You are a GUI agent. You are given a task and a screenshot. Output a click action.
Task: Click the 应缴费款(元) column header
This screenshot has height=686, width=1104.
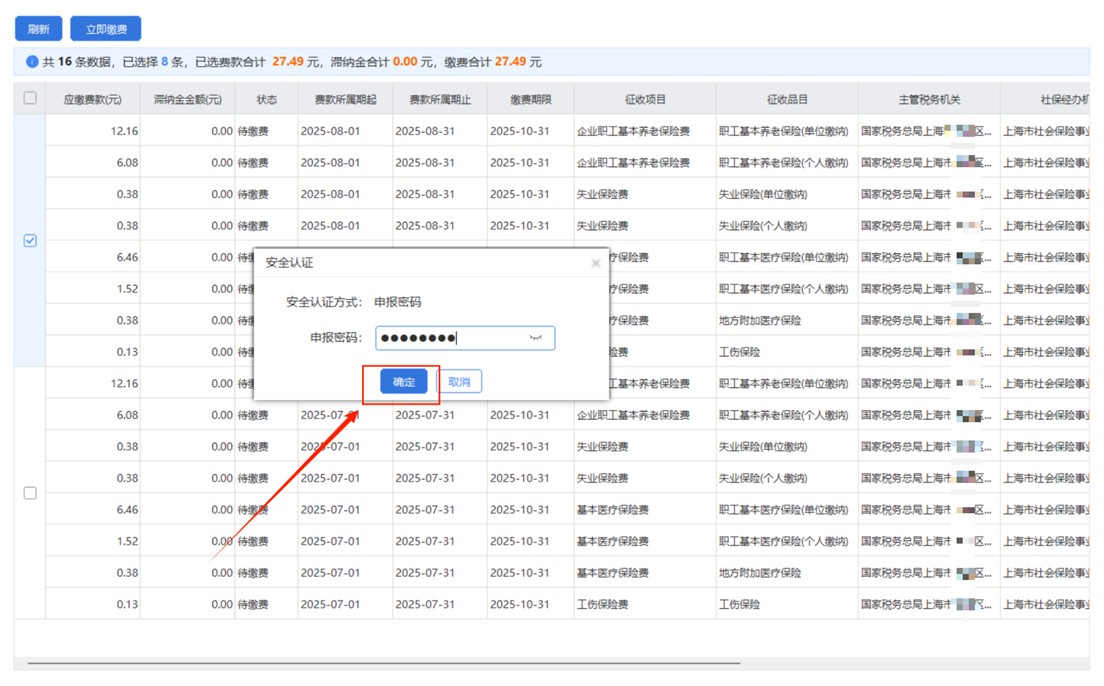[92, 100]
